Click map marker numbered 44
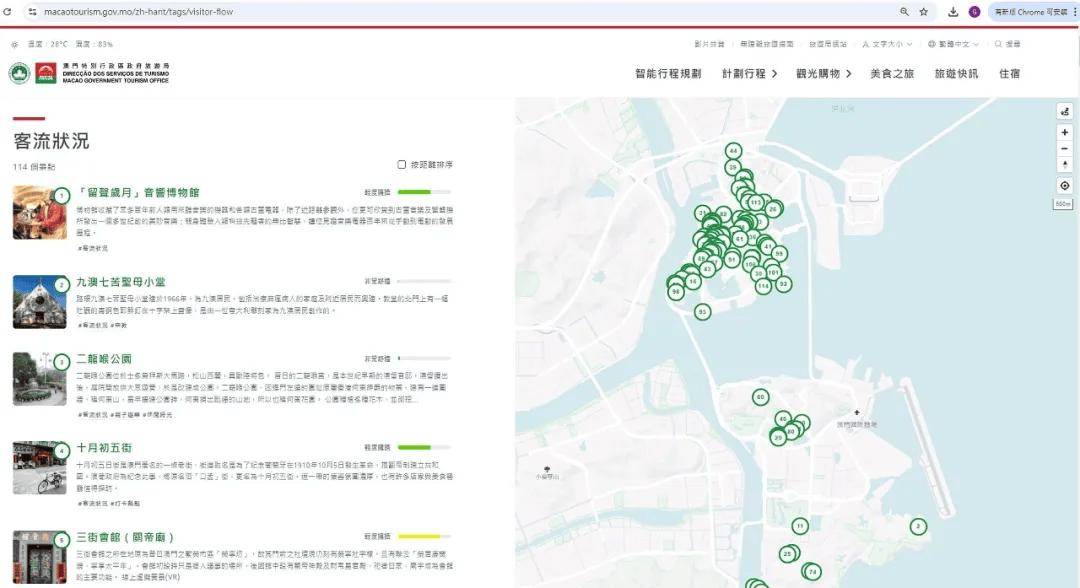This screenshot has height=588, width=1080. pos(733,150)
